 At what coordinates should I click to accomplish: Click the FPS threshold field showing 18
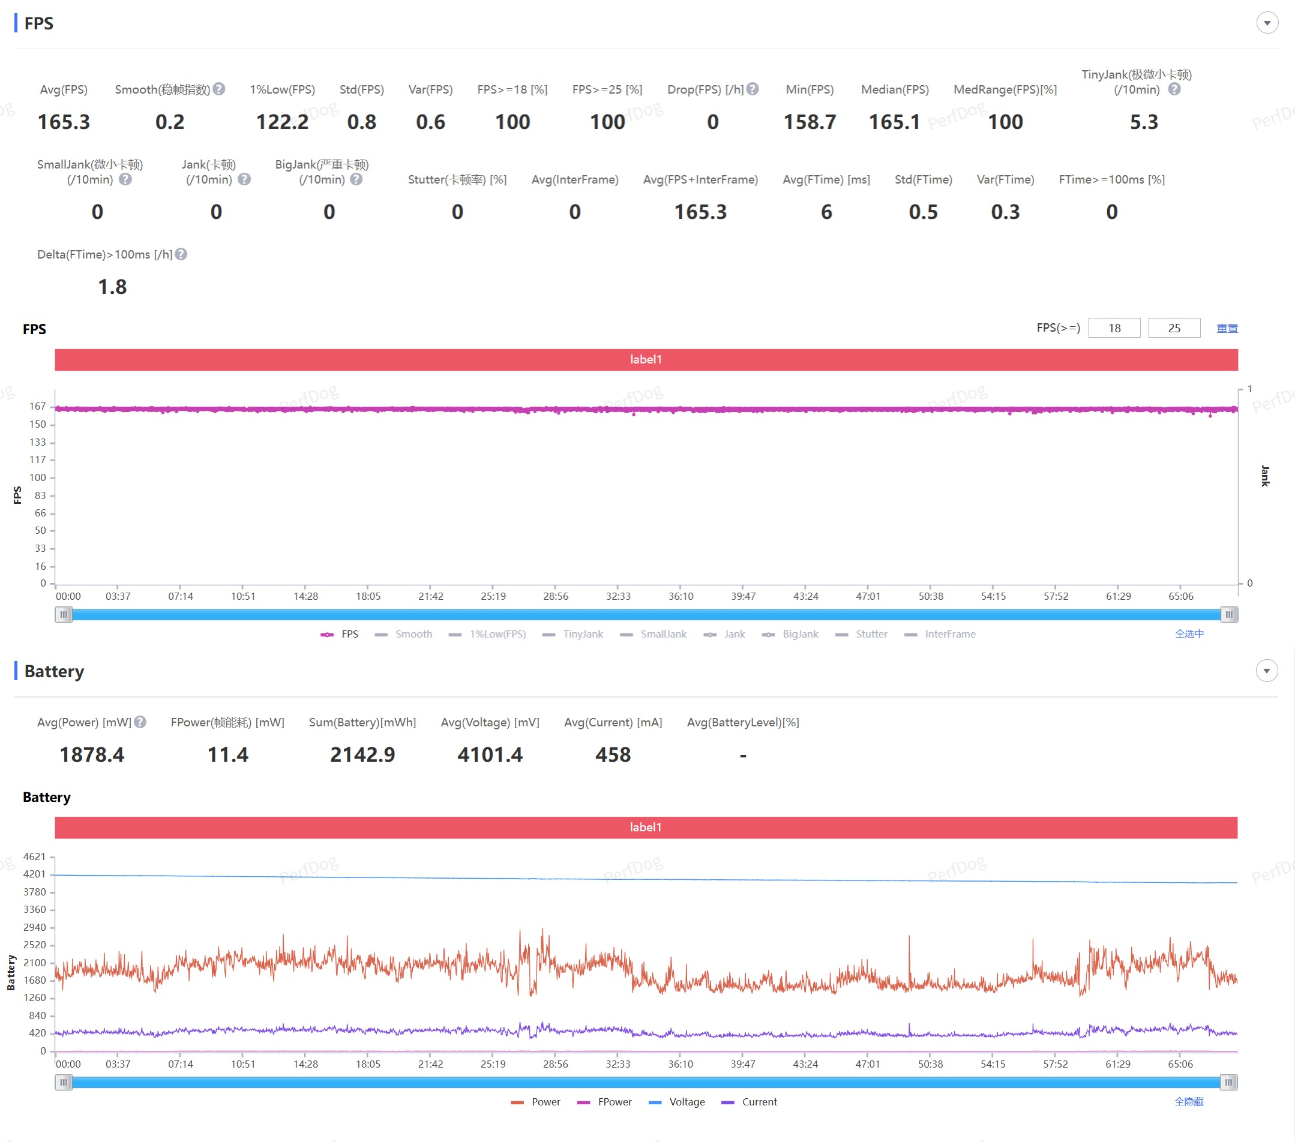1114,328
